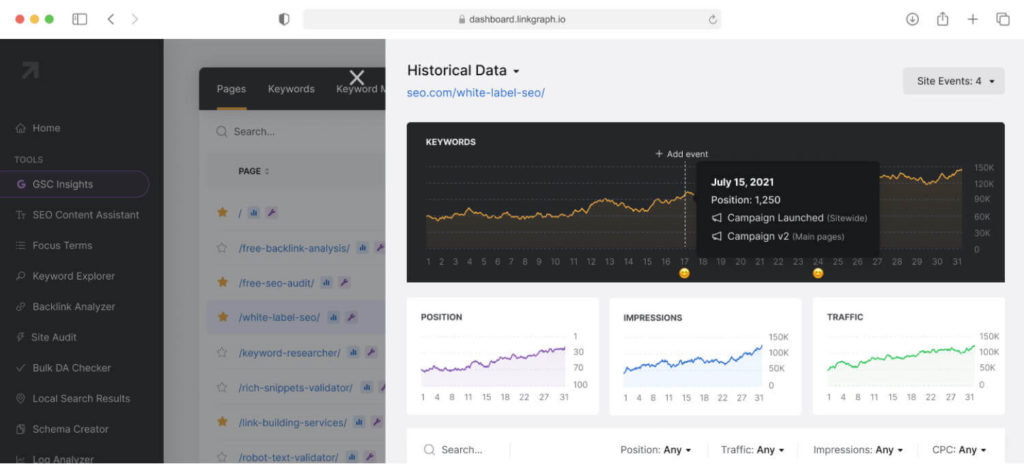
Task: Switch to the Keywords tab
Action: pos(291,89)
